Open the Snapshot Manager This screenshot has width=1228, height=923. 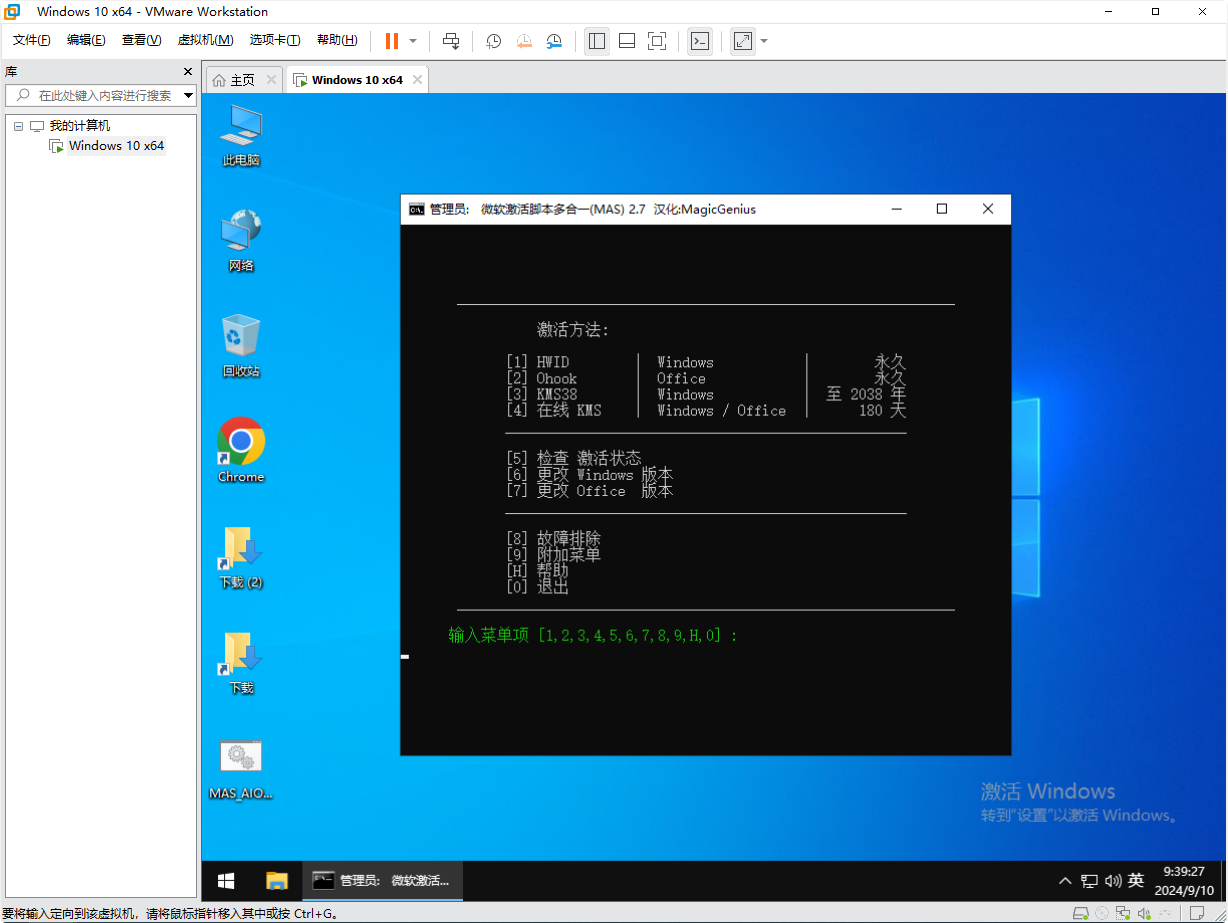click(x=556, y=41)
